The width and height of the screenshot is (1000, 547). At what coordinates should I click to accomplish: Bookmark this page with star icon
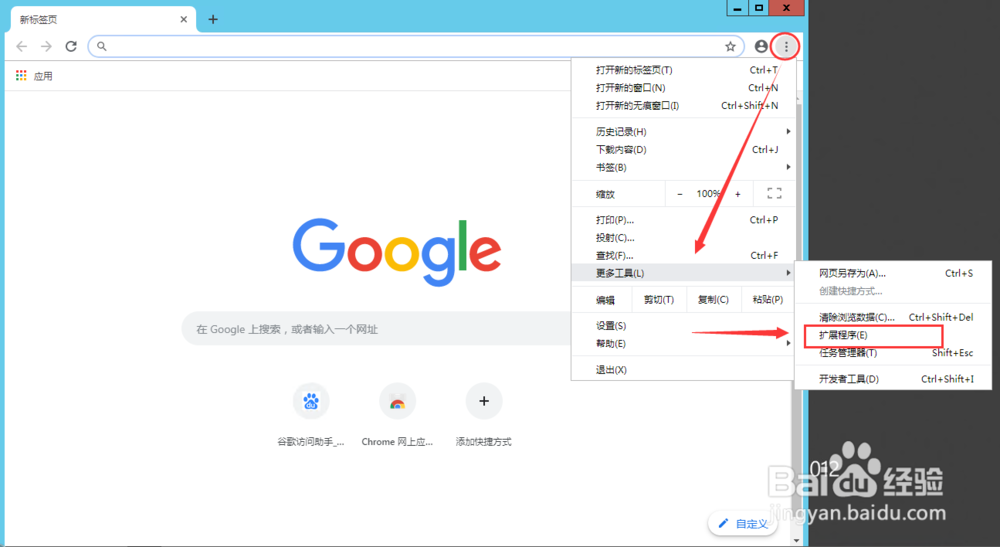730,47
